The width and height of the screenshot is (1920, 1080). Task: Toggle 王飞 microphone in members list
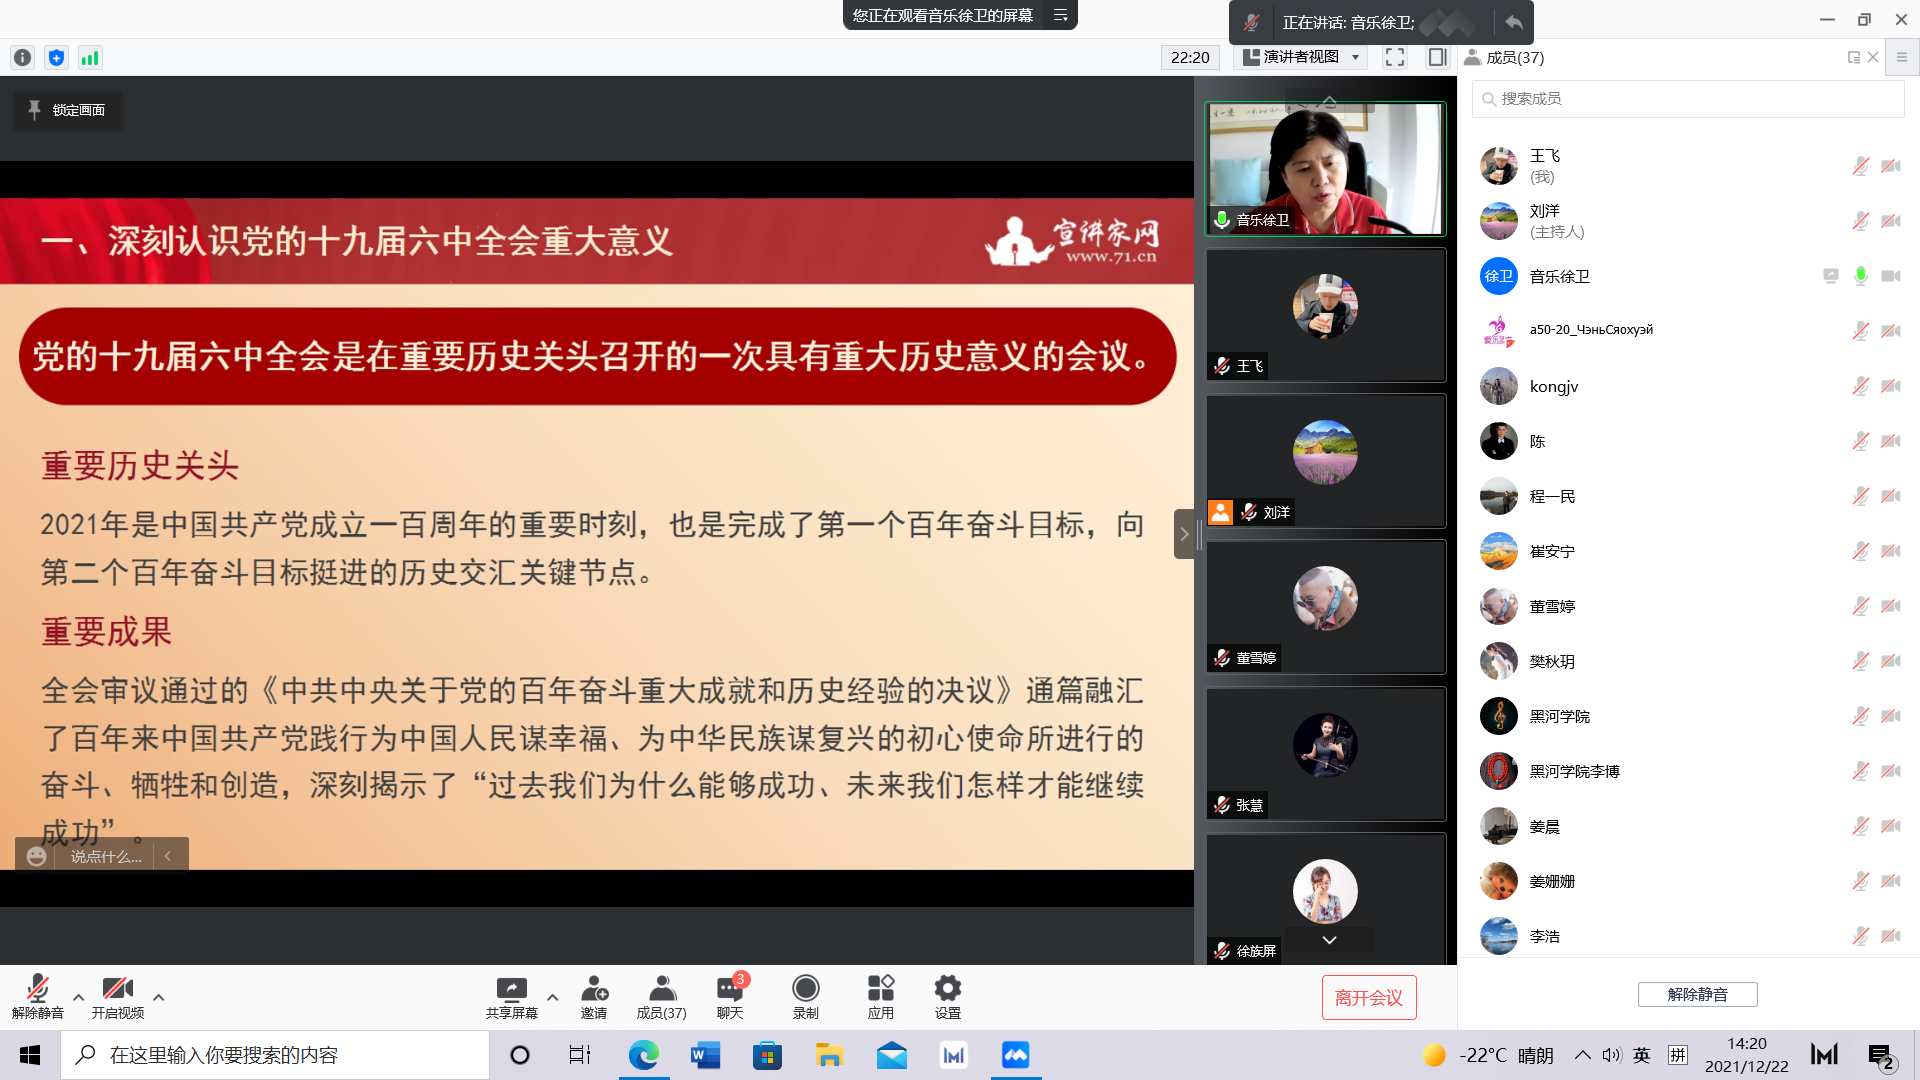pos(1860,166)
